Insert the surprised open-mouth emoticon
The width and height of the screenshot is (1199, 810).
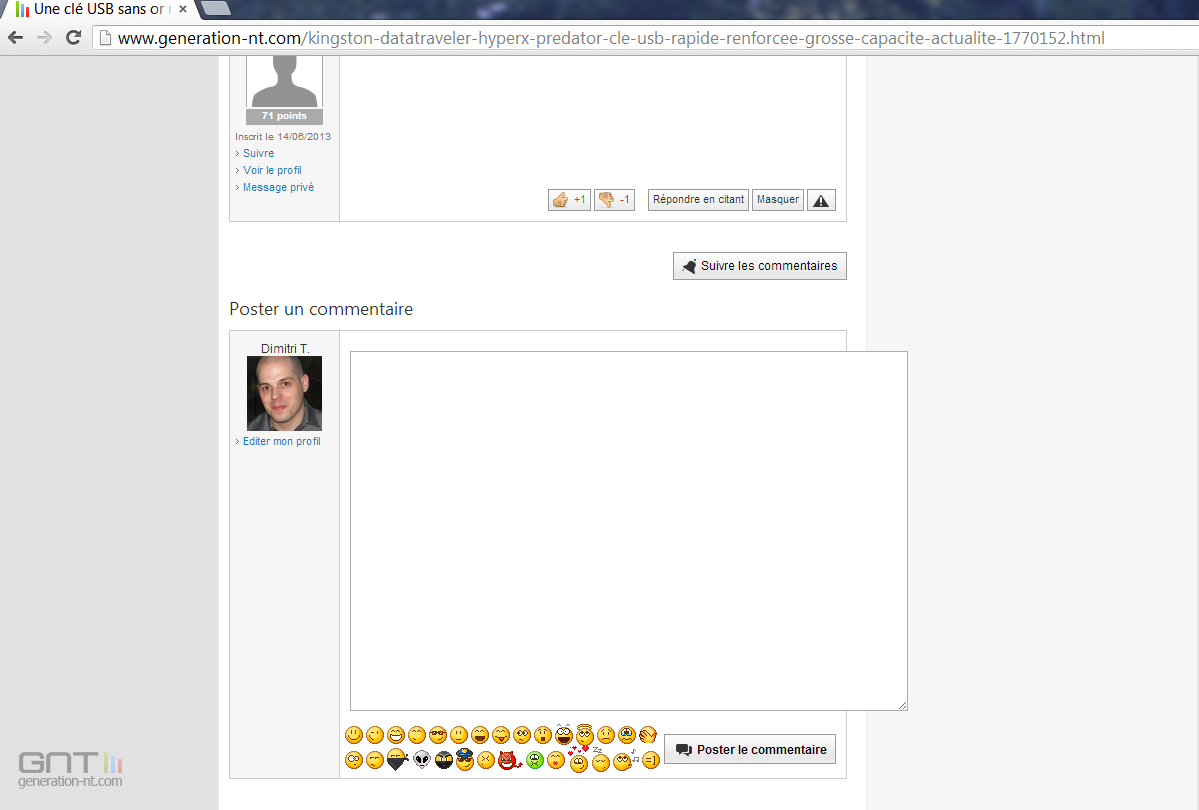(543, 735)
